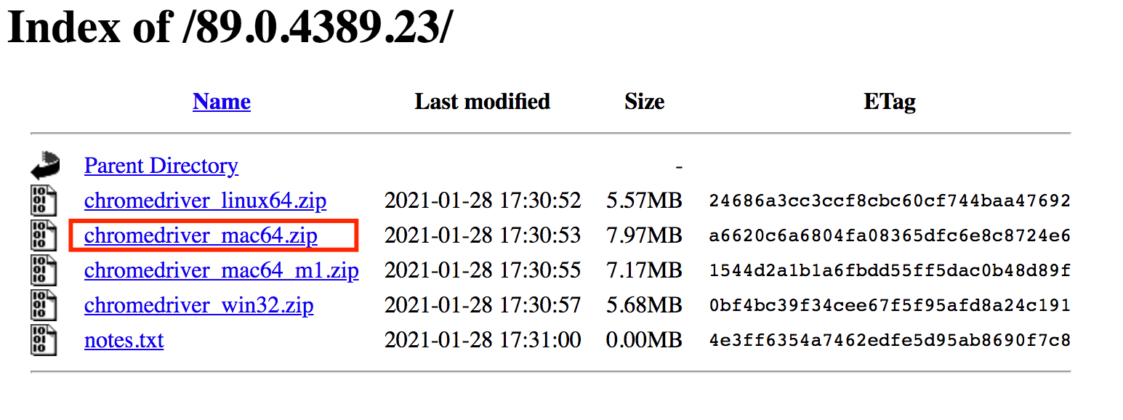Click the file icon beside chromedriver_win32.zip

click(43, 306)
